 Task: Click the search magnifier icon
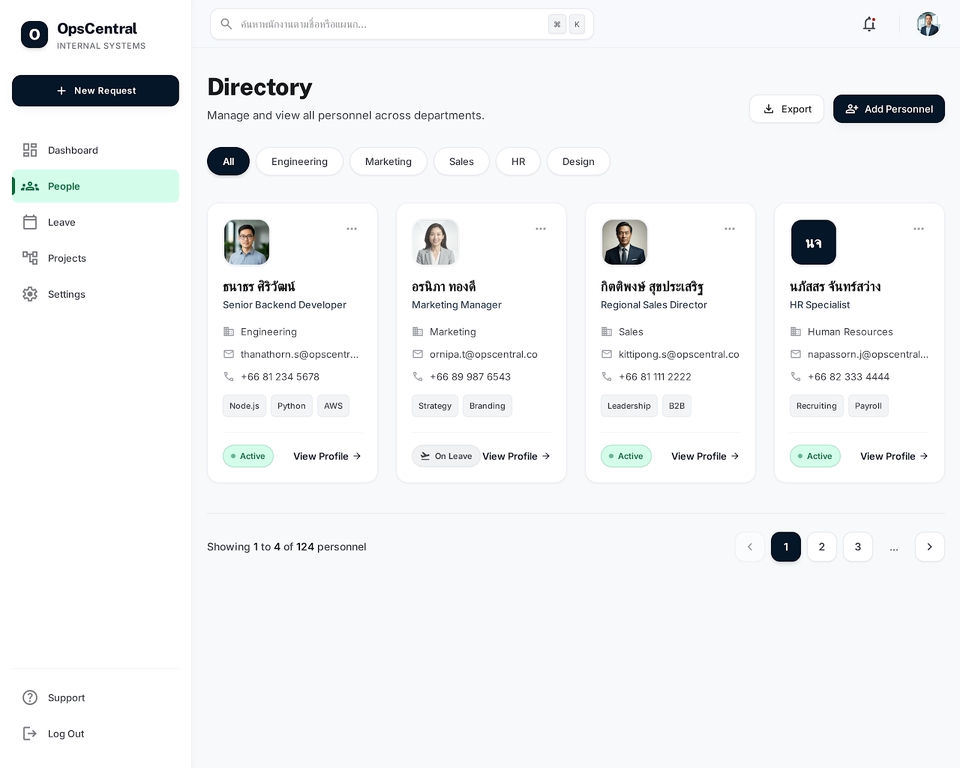click(x=226, y=24)
